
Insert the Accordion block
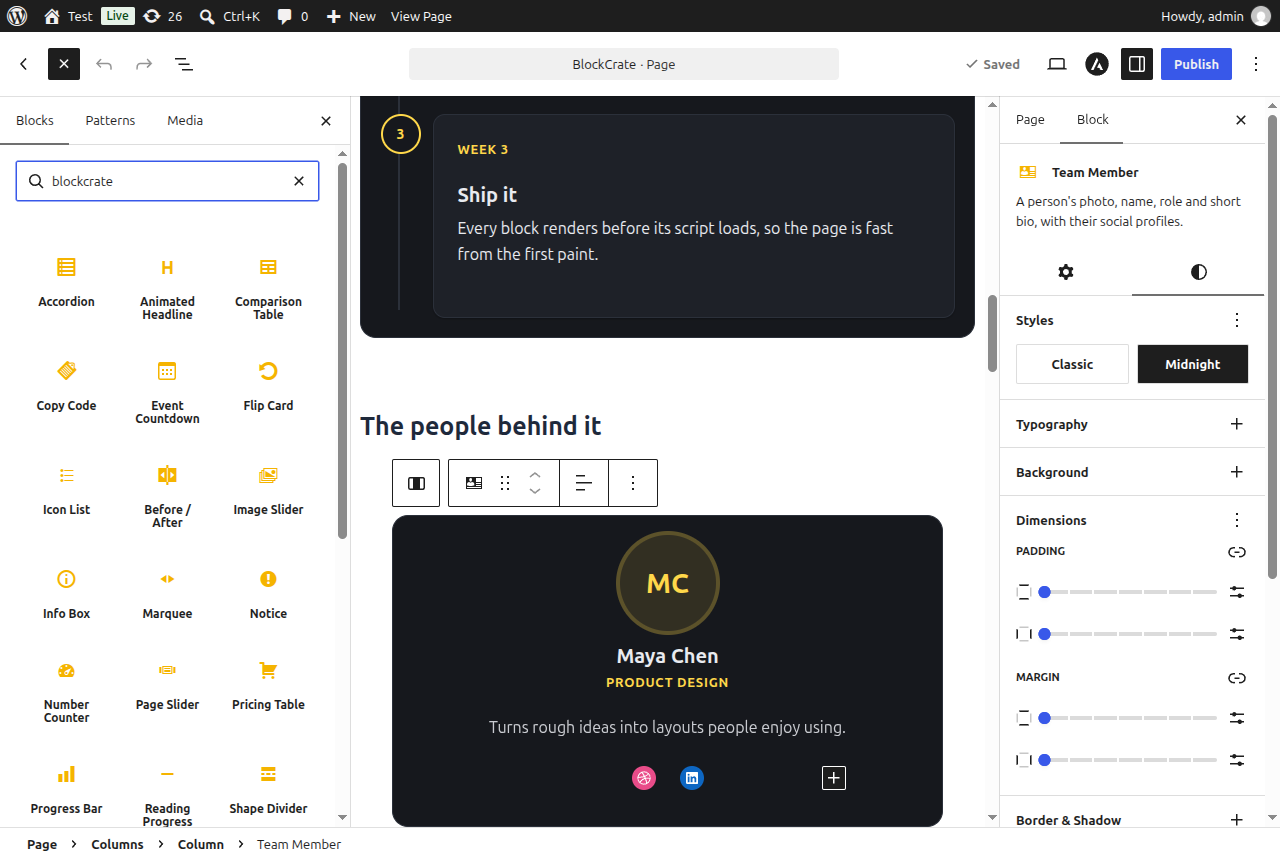coord(66,281)
